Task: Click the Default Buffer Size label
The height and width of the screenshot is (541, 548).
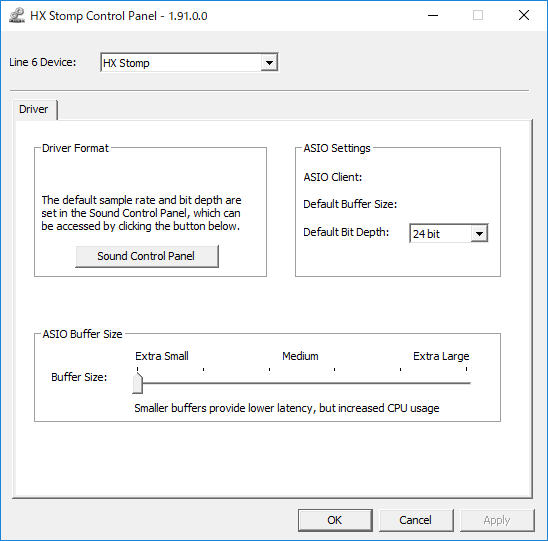Action: point(350,204)
